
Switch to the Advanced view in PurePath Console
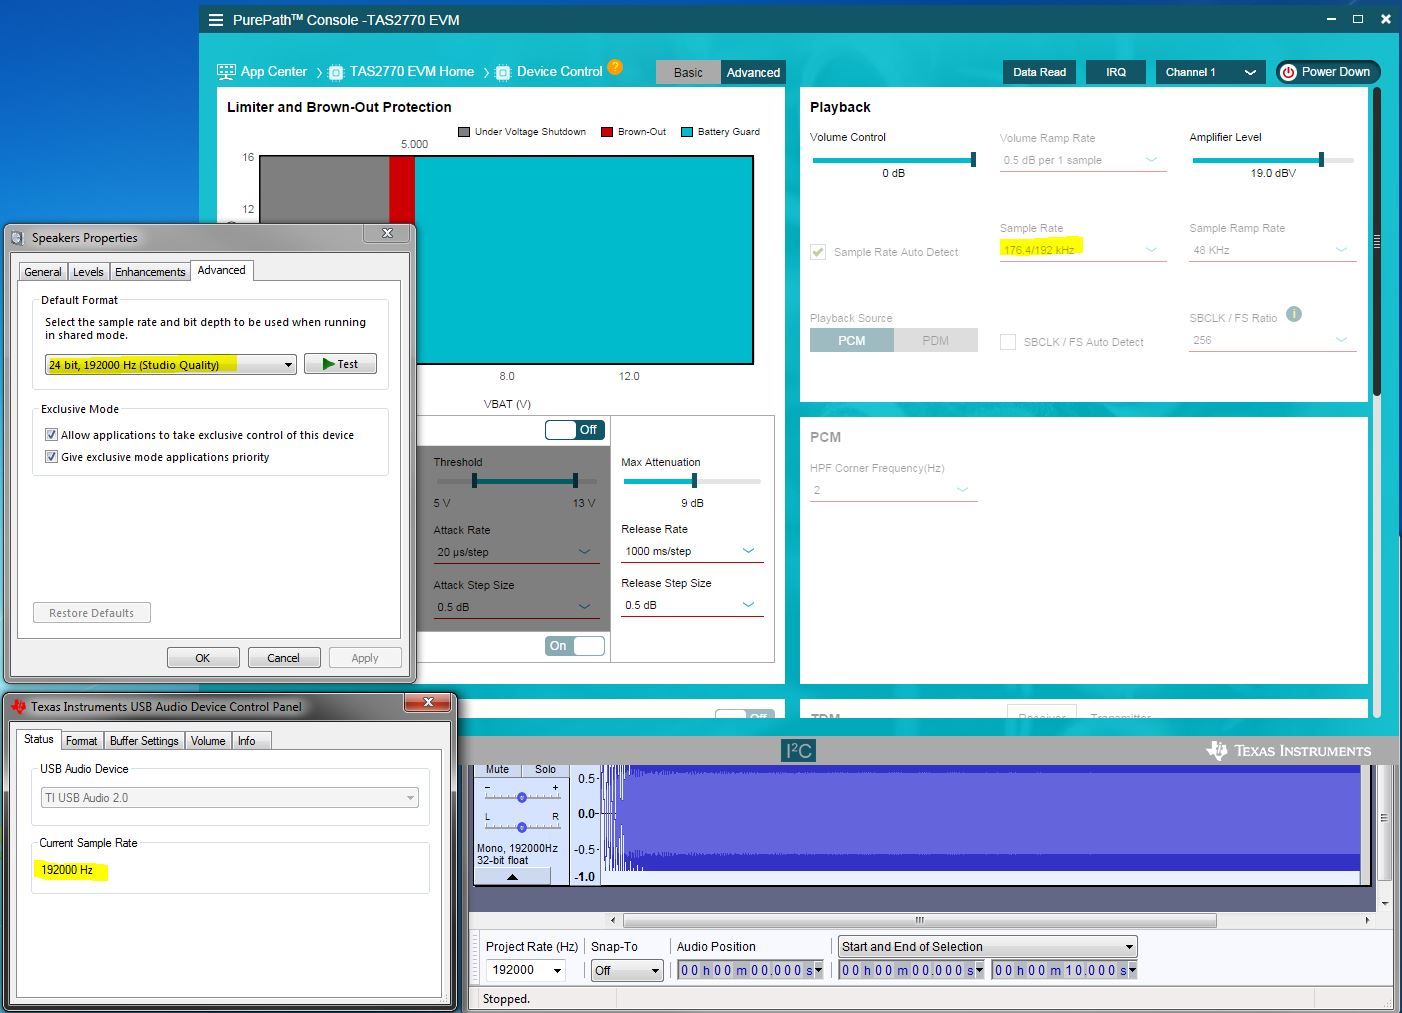[x=753, y=72]
